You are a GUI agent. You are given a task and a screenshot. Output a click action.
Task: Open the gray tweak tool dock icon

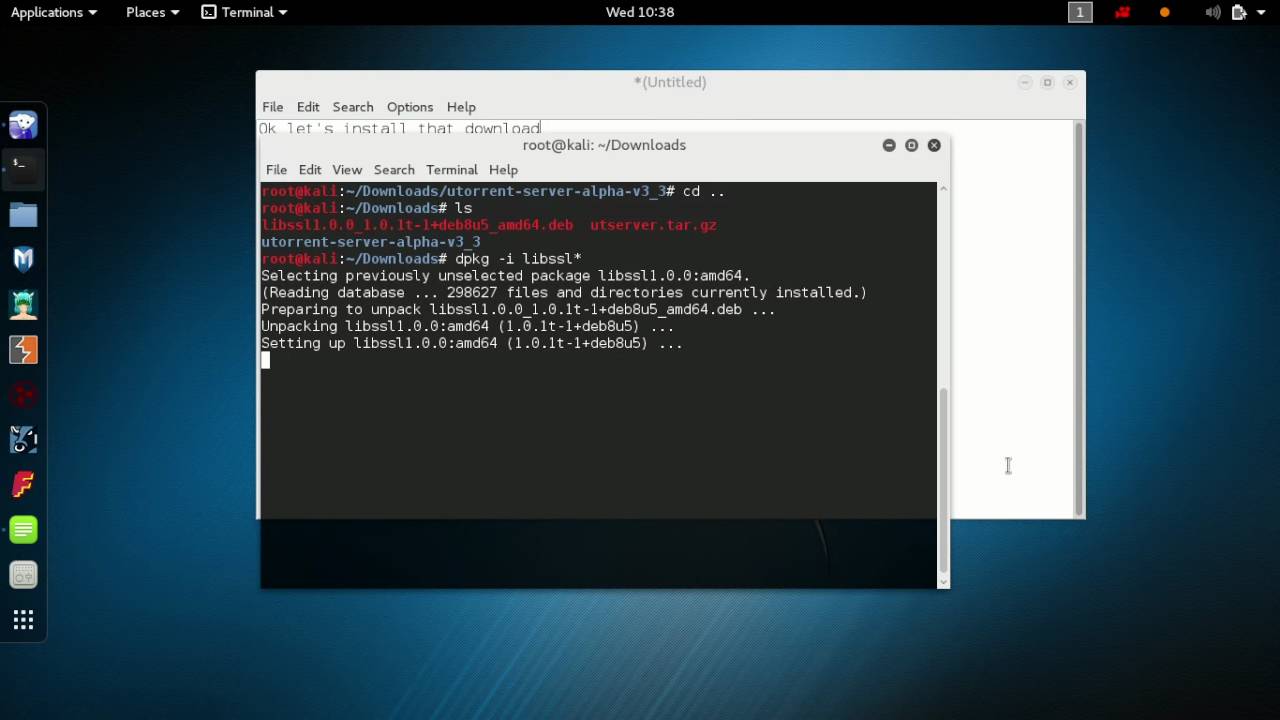23,574
